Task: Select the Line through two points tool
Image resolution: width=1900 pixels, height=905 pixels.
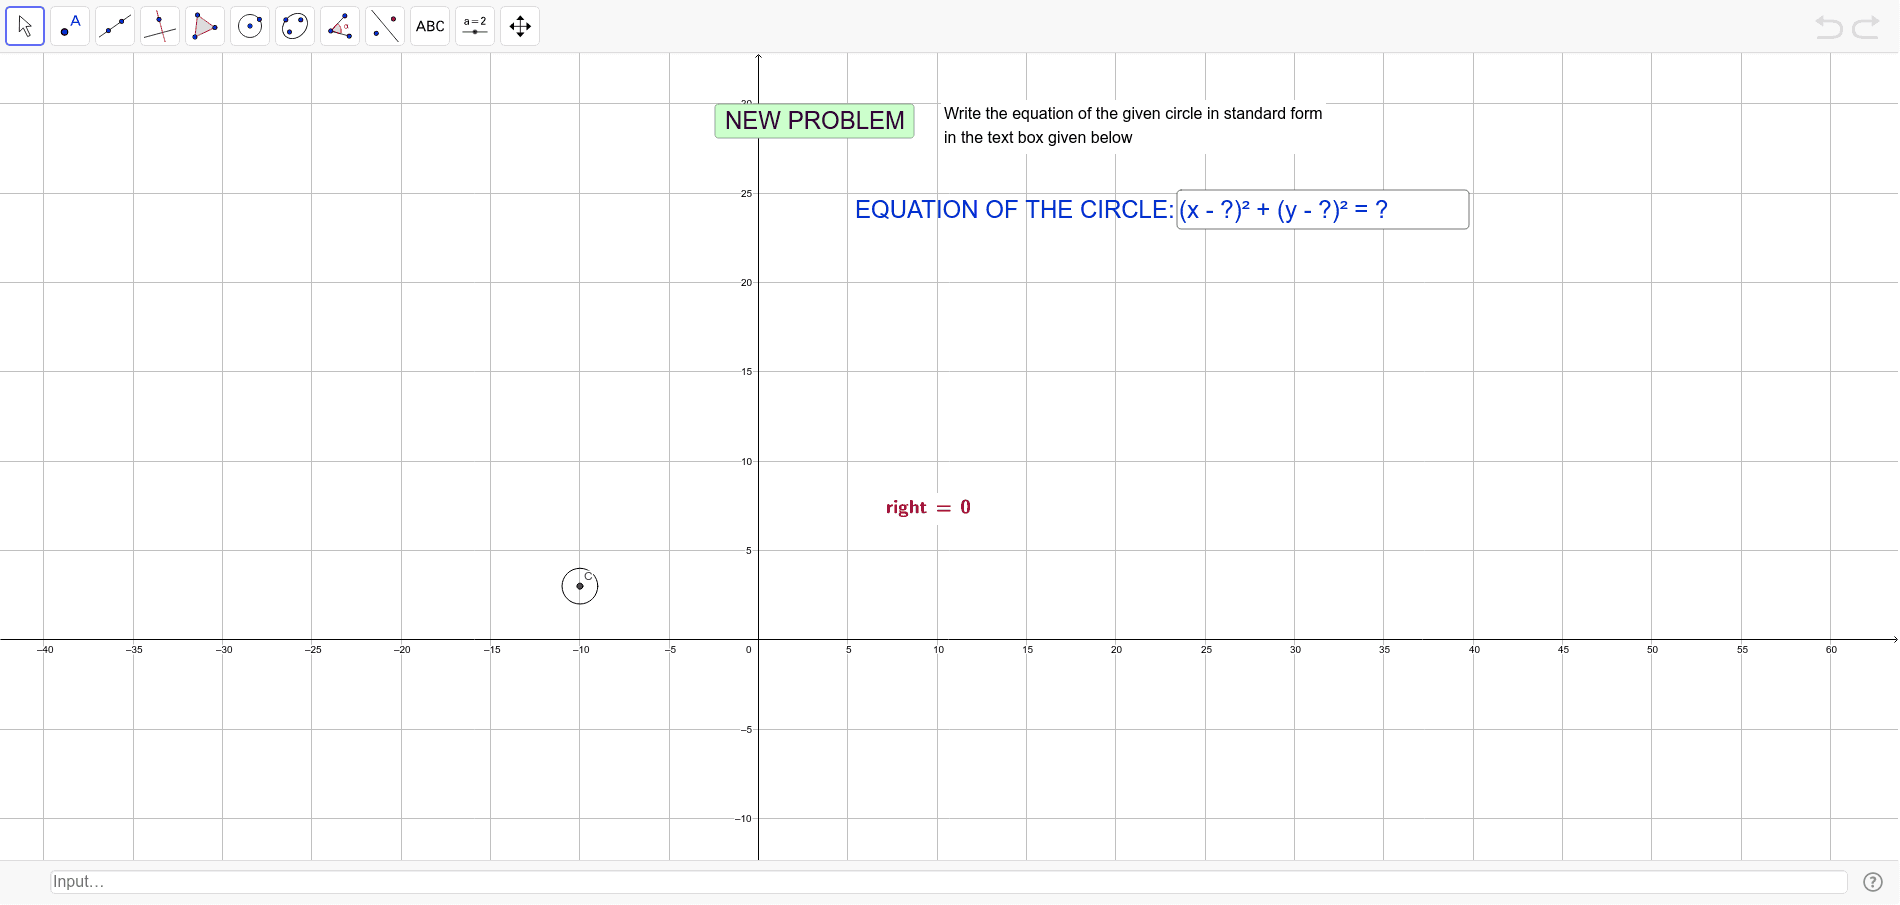Action: 115,26
